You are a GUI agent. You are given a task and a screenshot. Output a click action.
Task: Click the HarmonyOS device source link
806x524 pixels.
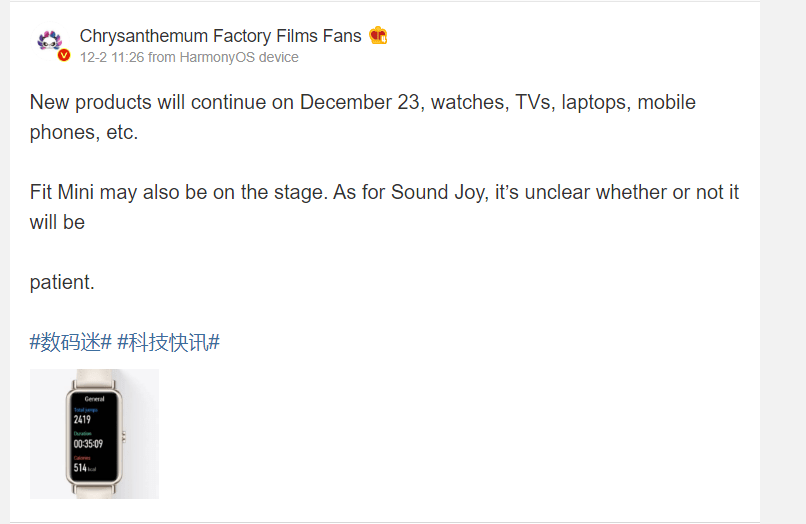tap(239, 57)
